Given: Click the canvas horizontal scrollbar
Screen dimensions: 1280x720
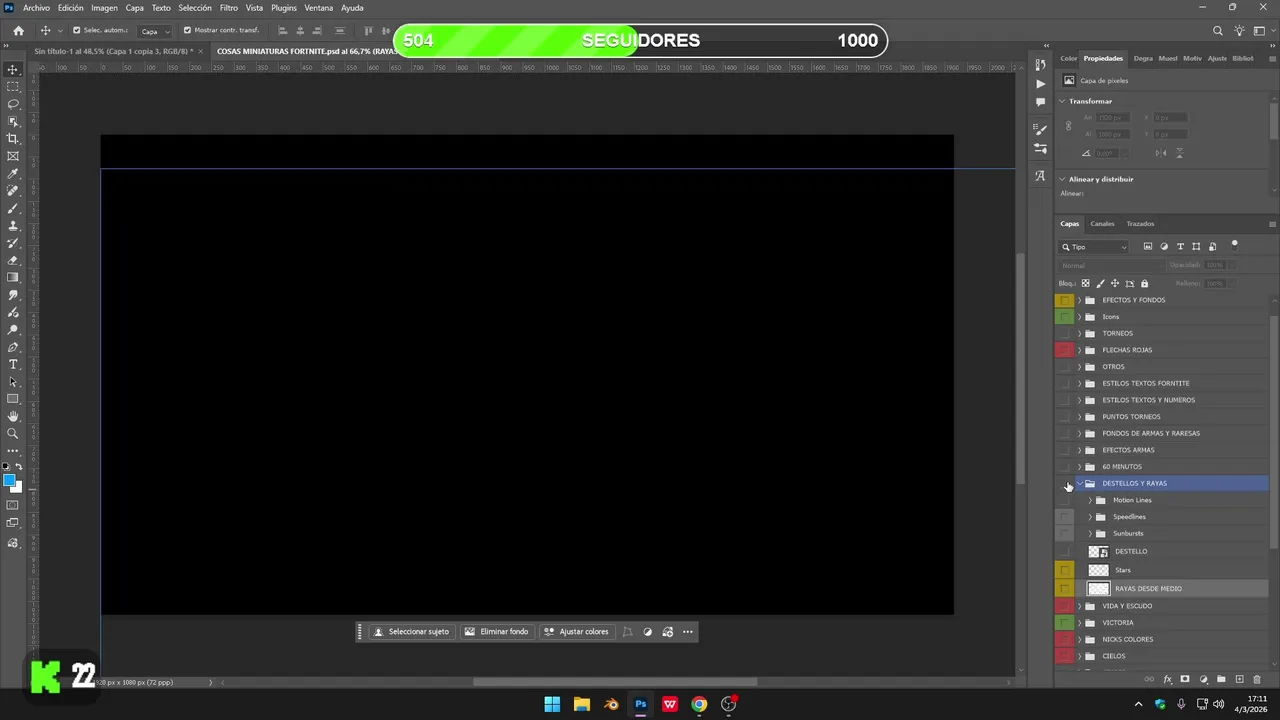Looking at the screenshot, I should (615, 682).
